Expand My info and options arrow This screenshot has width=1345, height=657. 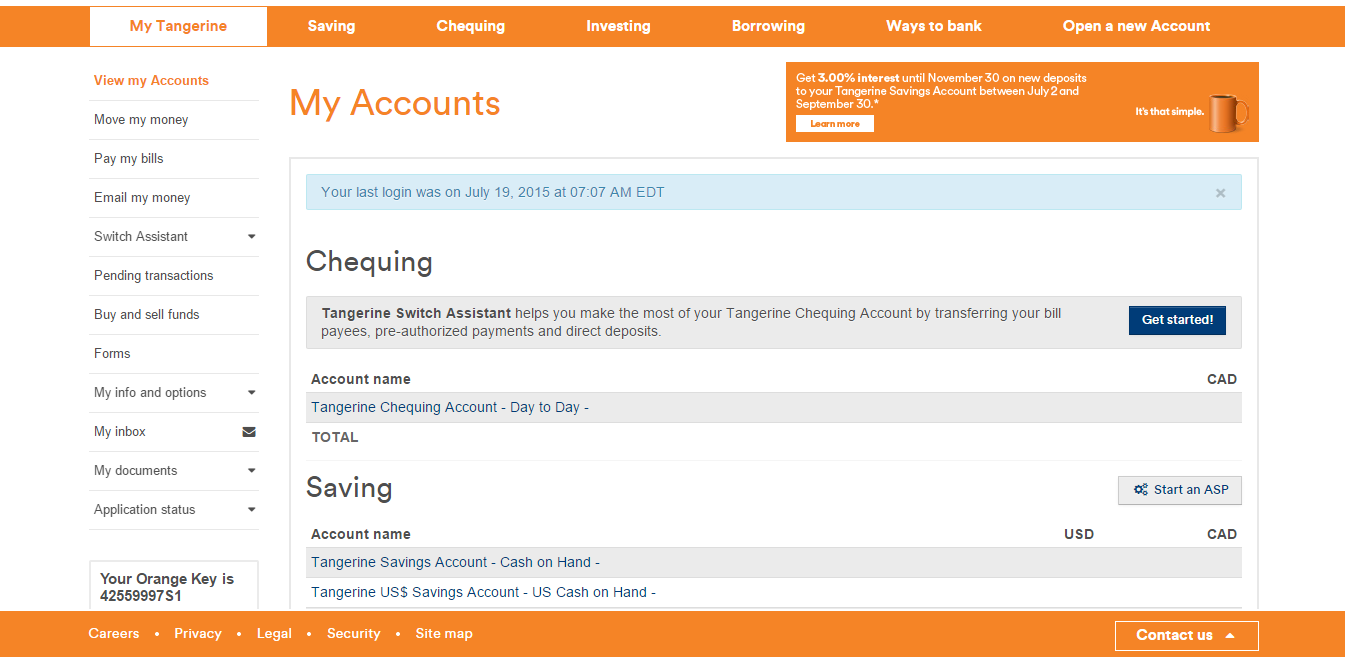pyautogui.click(x=252, y=393)
